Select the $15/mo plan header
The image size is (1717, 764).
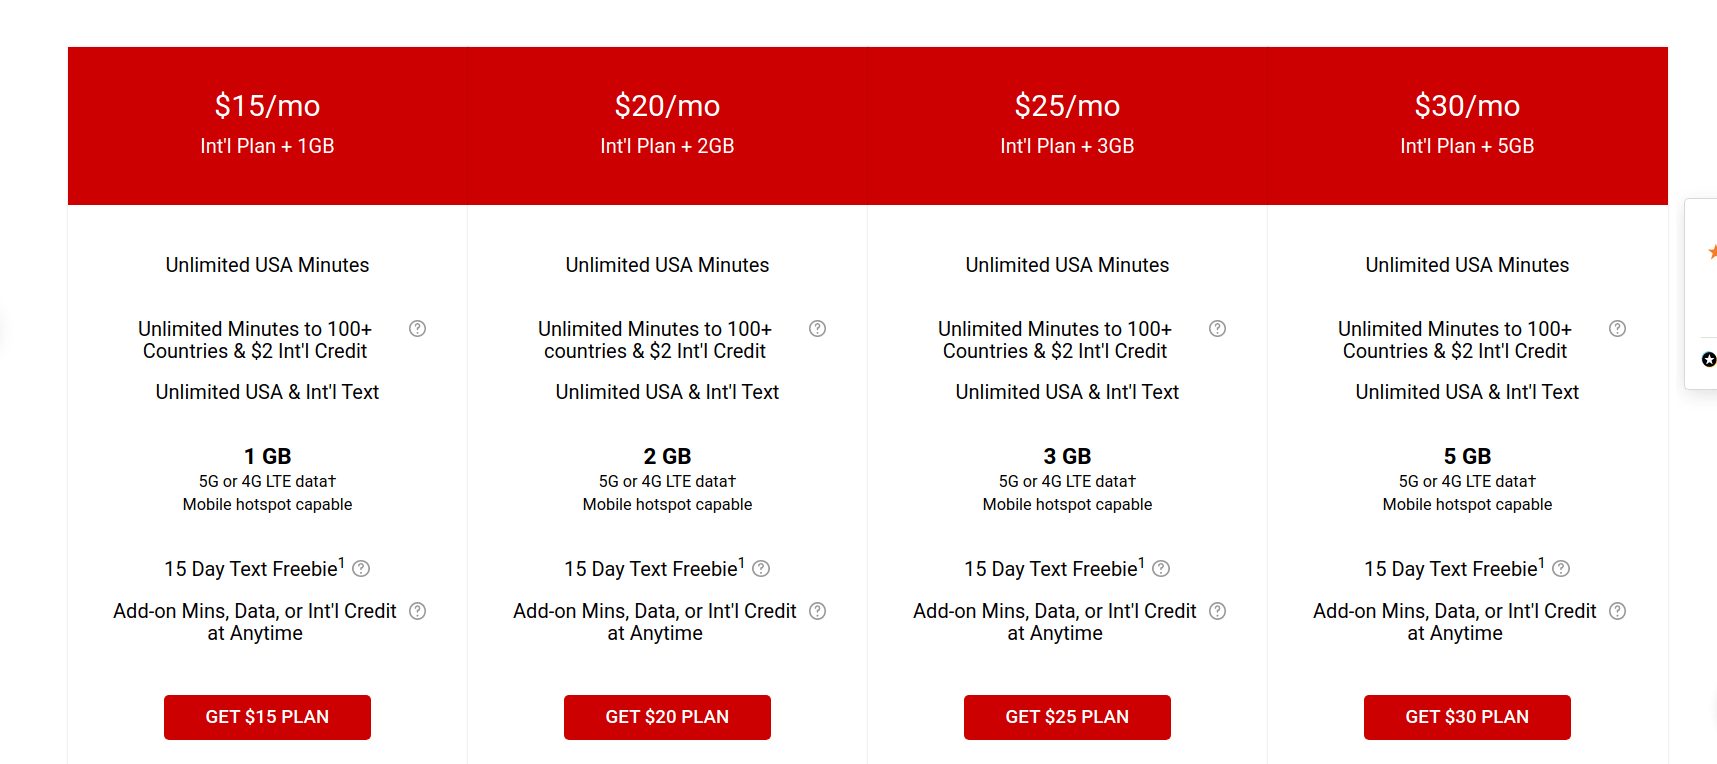pos(267,126)
